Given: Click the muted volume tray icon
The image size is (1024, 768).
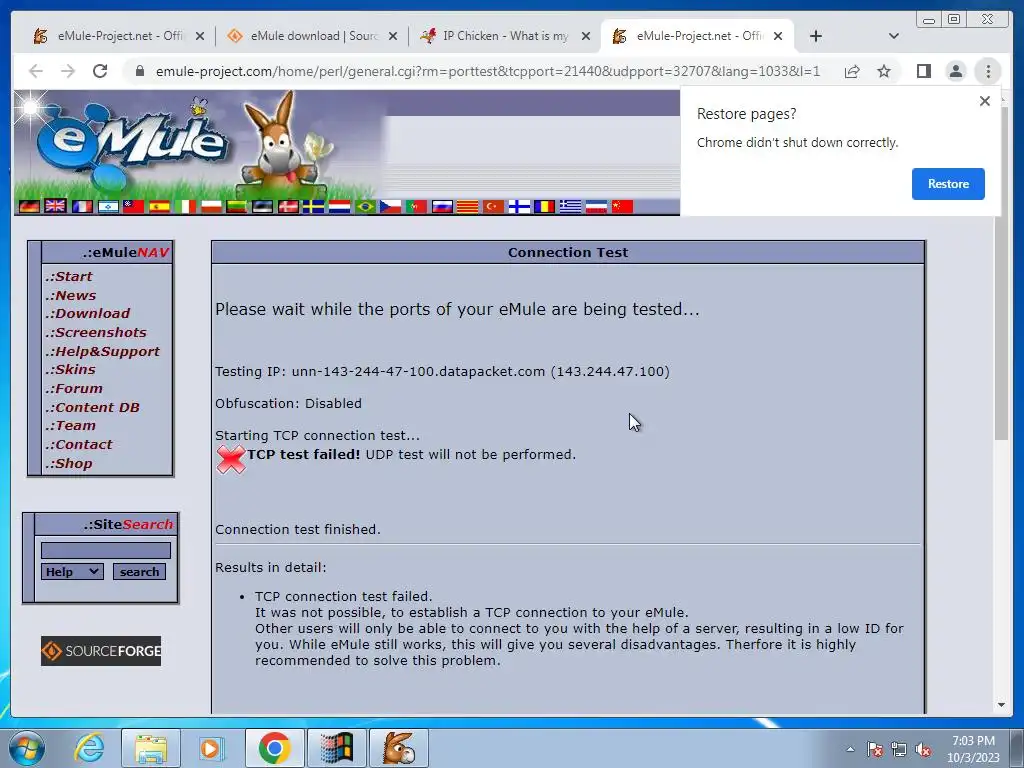Looking at the screenshot, I should tap(923, 749).
